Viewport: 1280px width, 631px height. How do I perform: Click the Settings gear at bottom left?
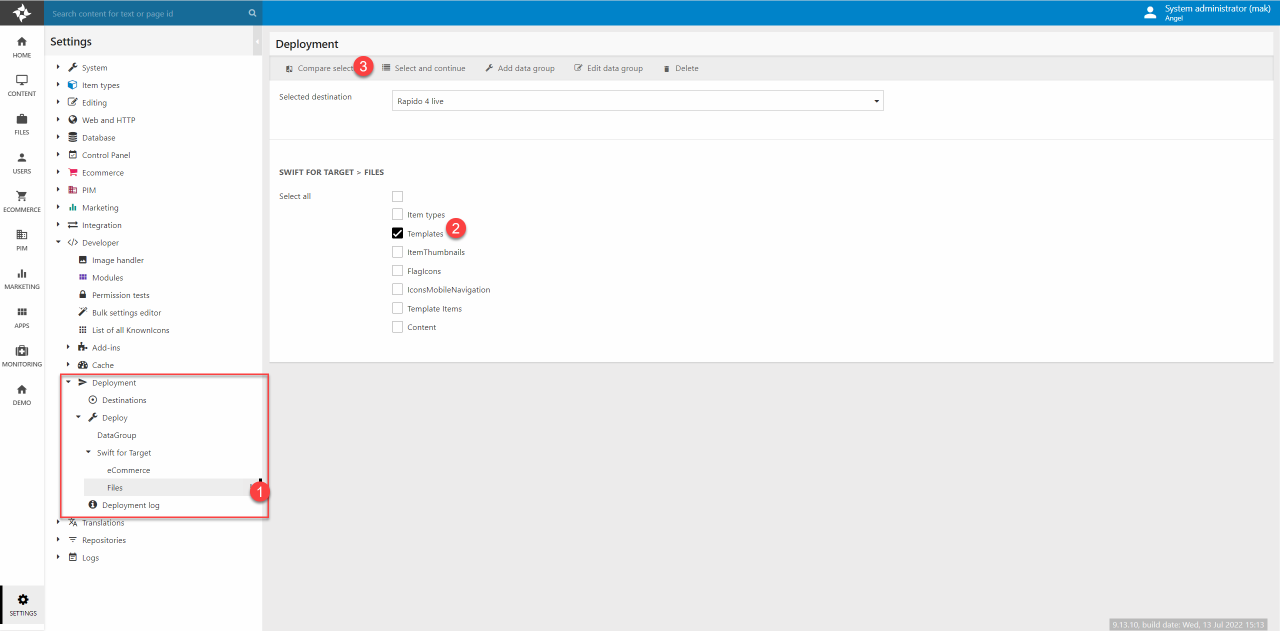click(x=23, y=604)
